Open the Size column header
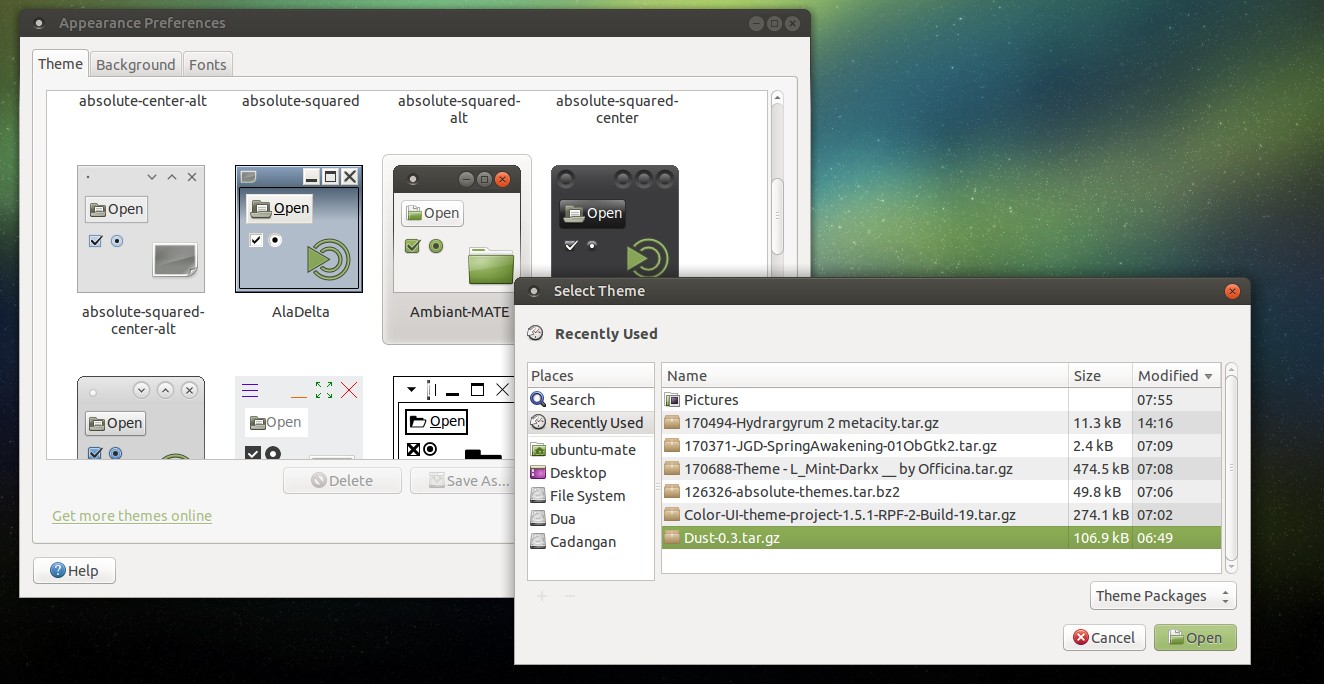The image size is (1324, 684). coord(1089,375)
